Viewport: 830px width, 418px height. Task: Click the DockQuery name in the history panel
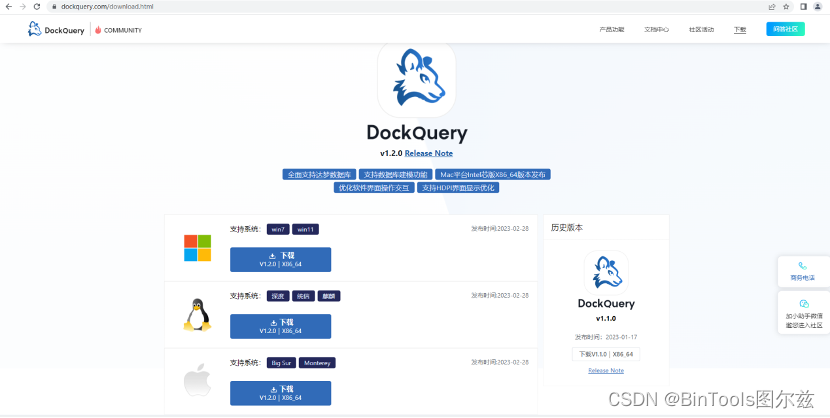click(x=606, y=304)
